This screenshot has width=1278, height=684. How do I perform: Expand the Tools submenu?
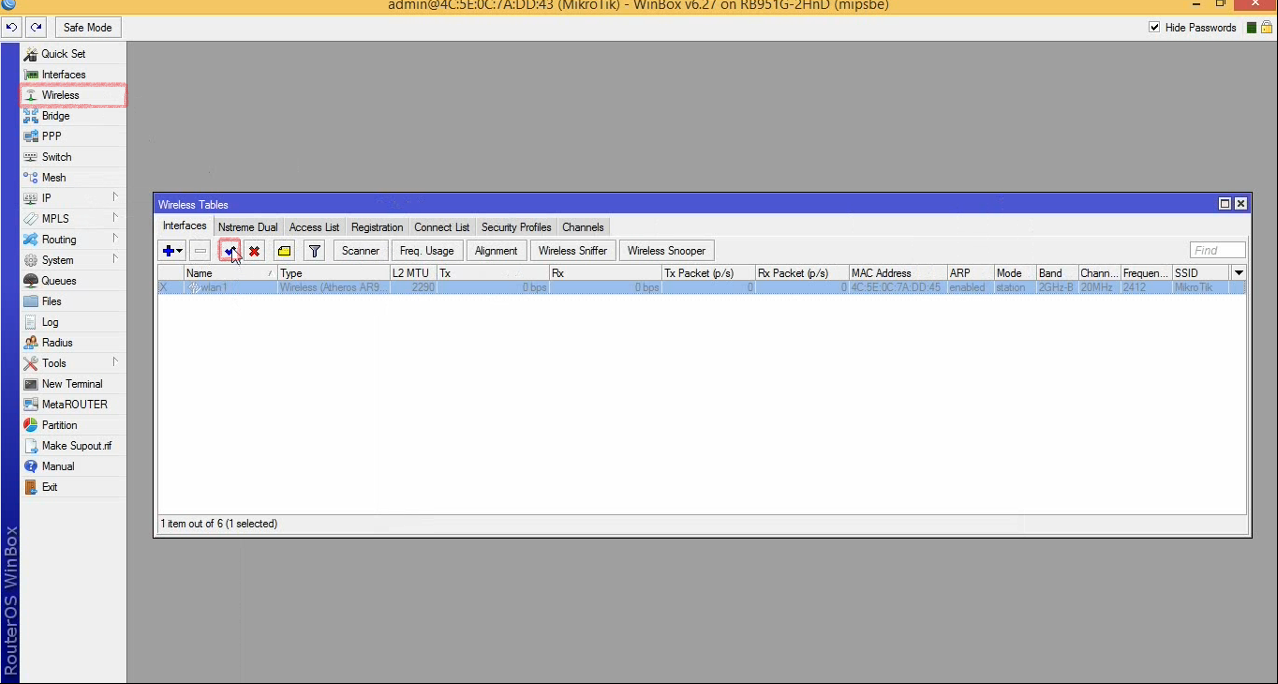coord(72,363)
